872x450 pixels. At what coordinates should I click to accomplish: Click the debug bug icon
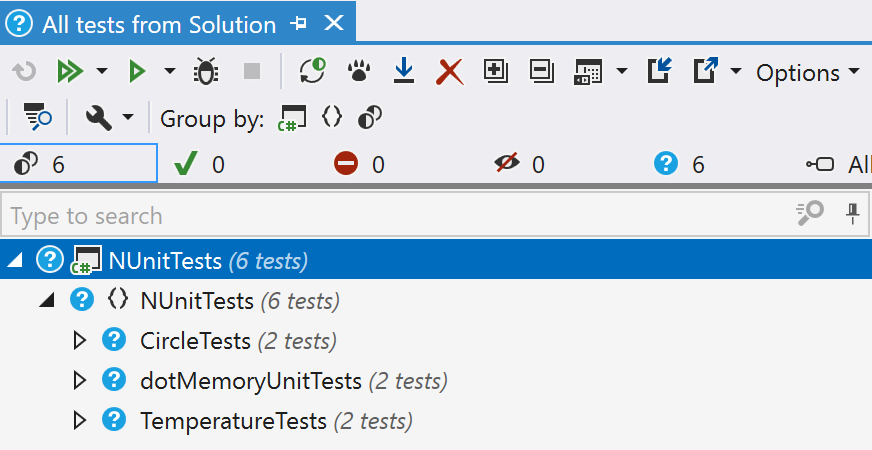pyautogui.click(x=206, y=72)
